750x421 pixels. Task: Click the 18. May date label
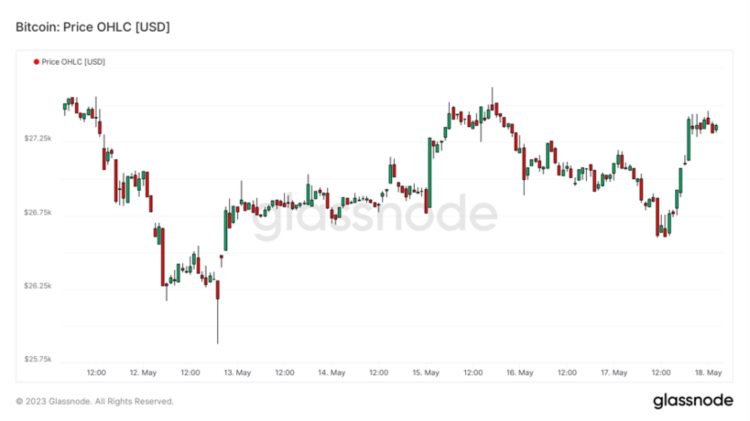(708, 373)
